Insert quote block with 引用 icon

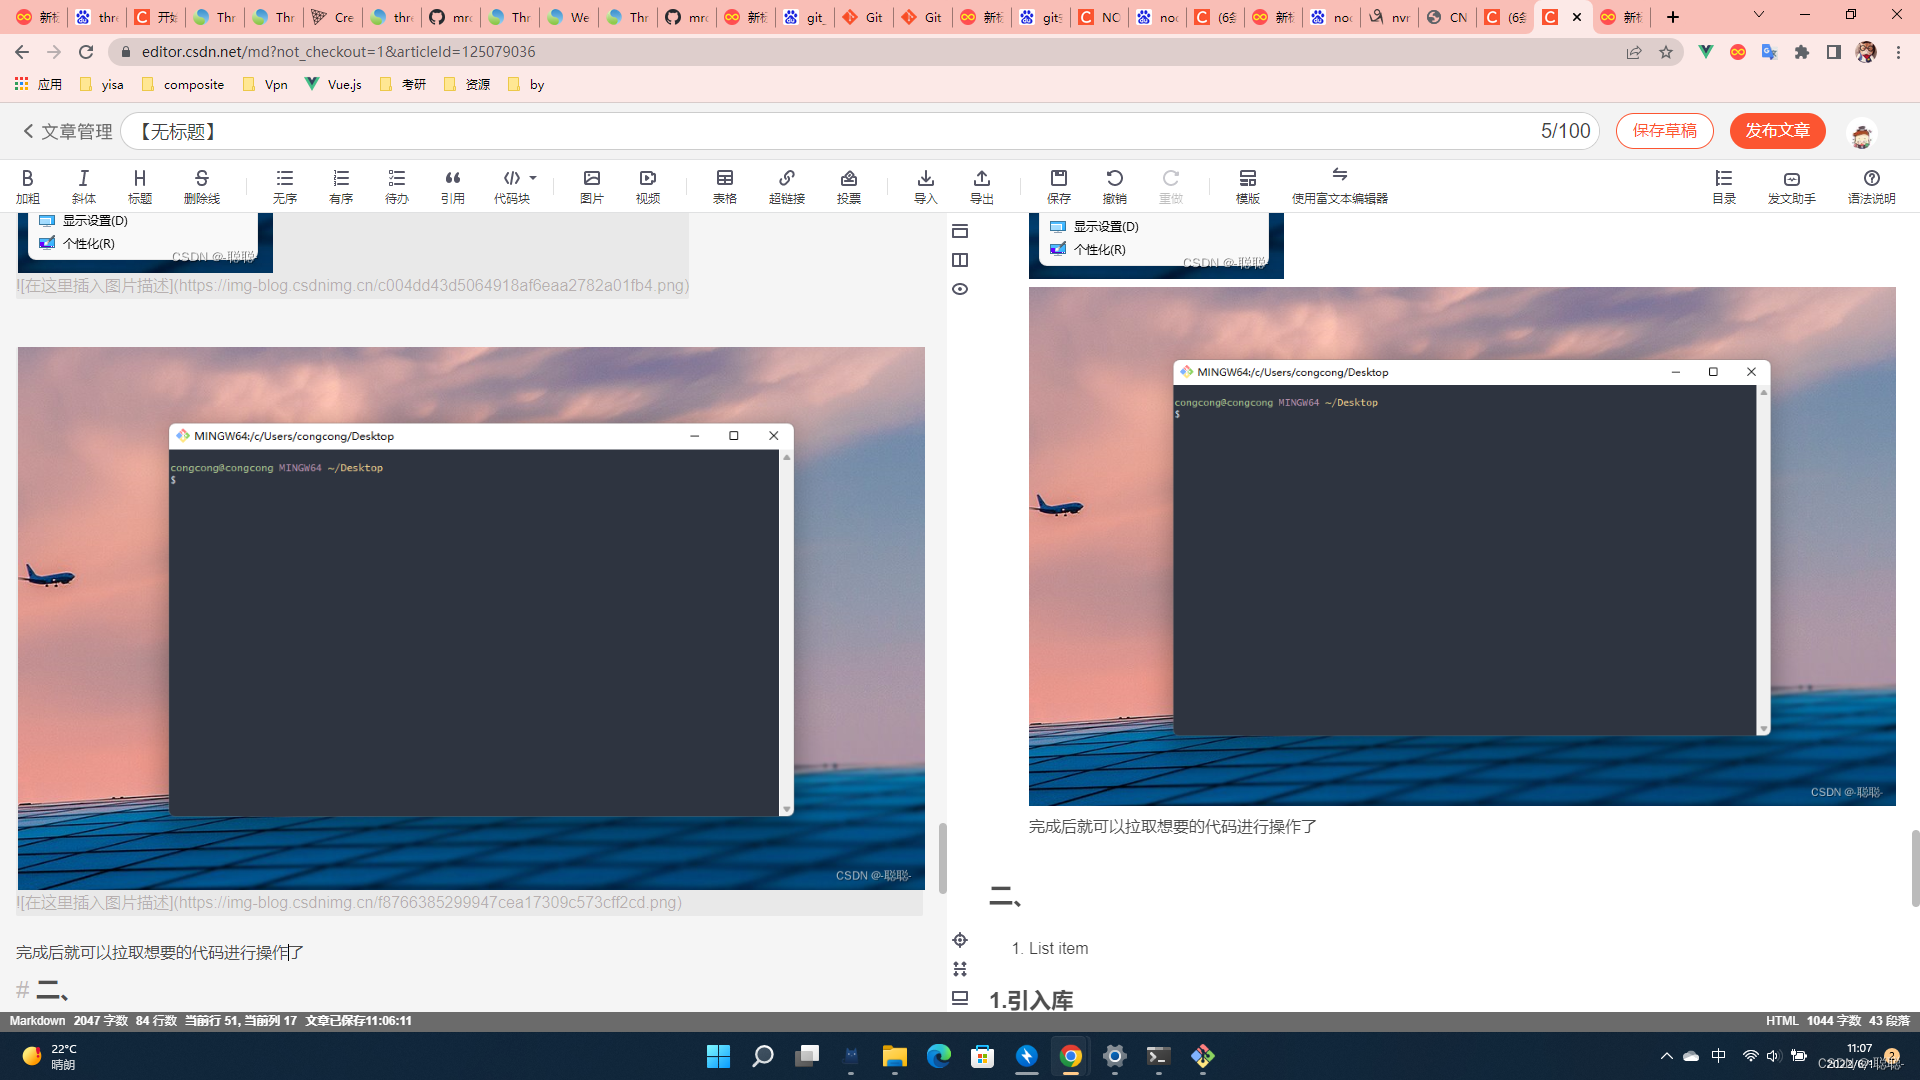(452, 186)
